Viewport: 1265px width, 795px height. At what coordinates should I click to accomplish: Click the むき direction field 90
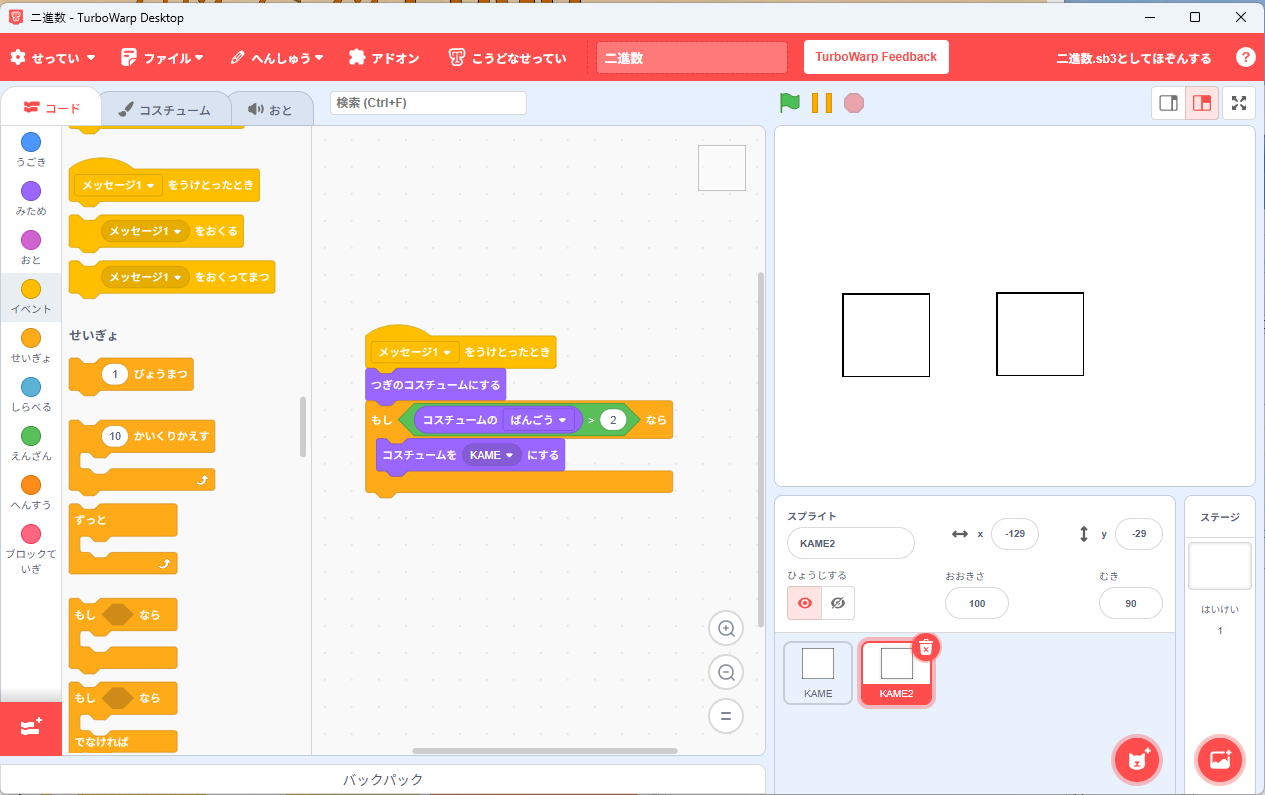tap(1131, 603)
